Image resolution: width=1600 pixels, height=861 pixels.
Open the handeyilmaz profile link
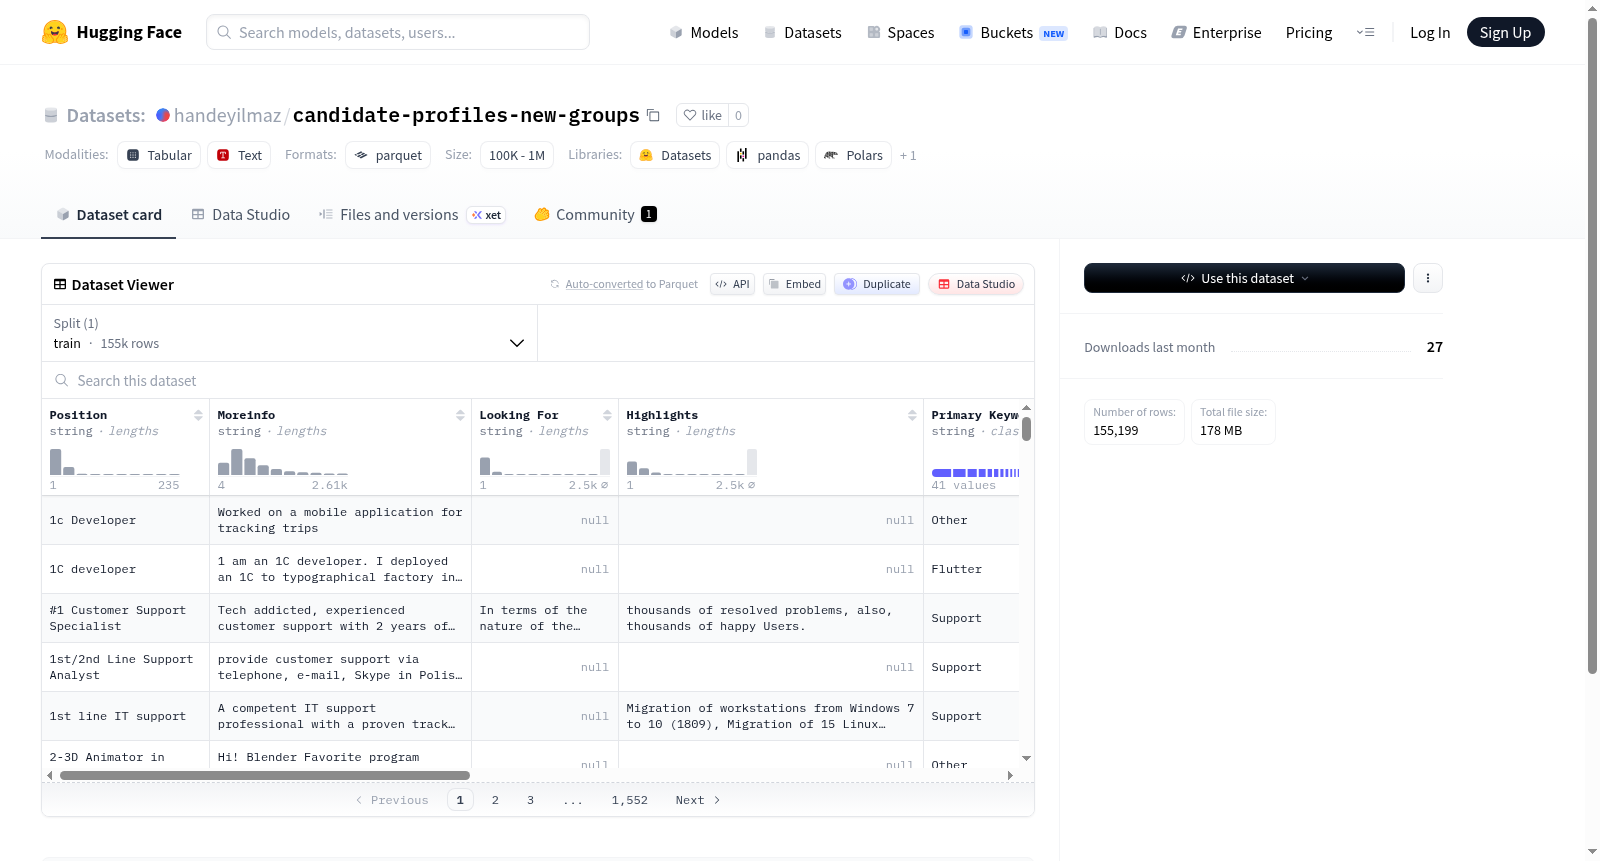(x=227, y=115)
